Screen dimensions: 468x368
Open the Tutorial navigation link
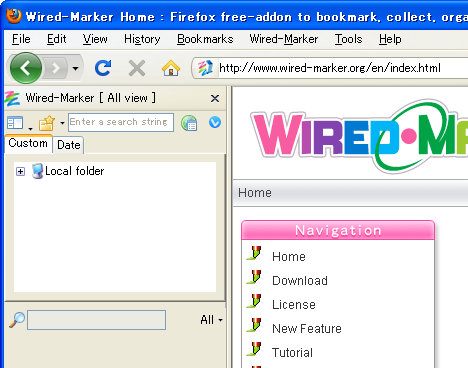tap(292, 353)
